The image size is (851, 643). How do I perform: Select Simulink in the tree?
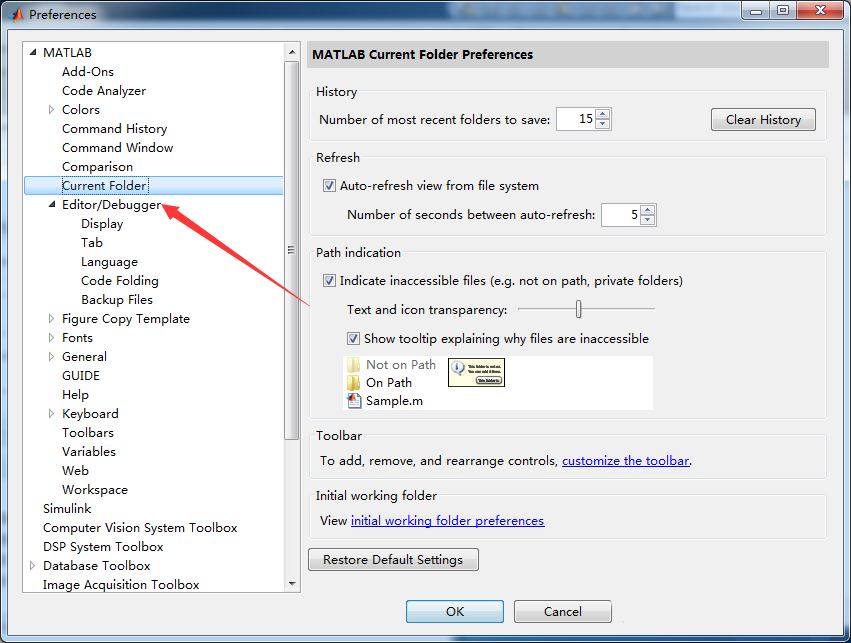point(67,508)
